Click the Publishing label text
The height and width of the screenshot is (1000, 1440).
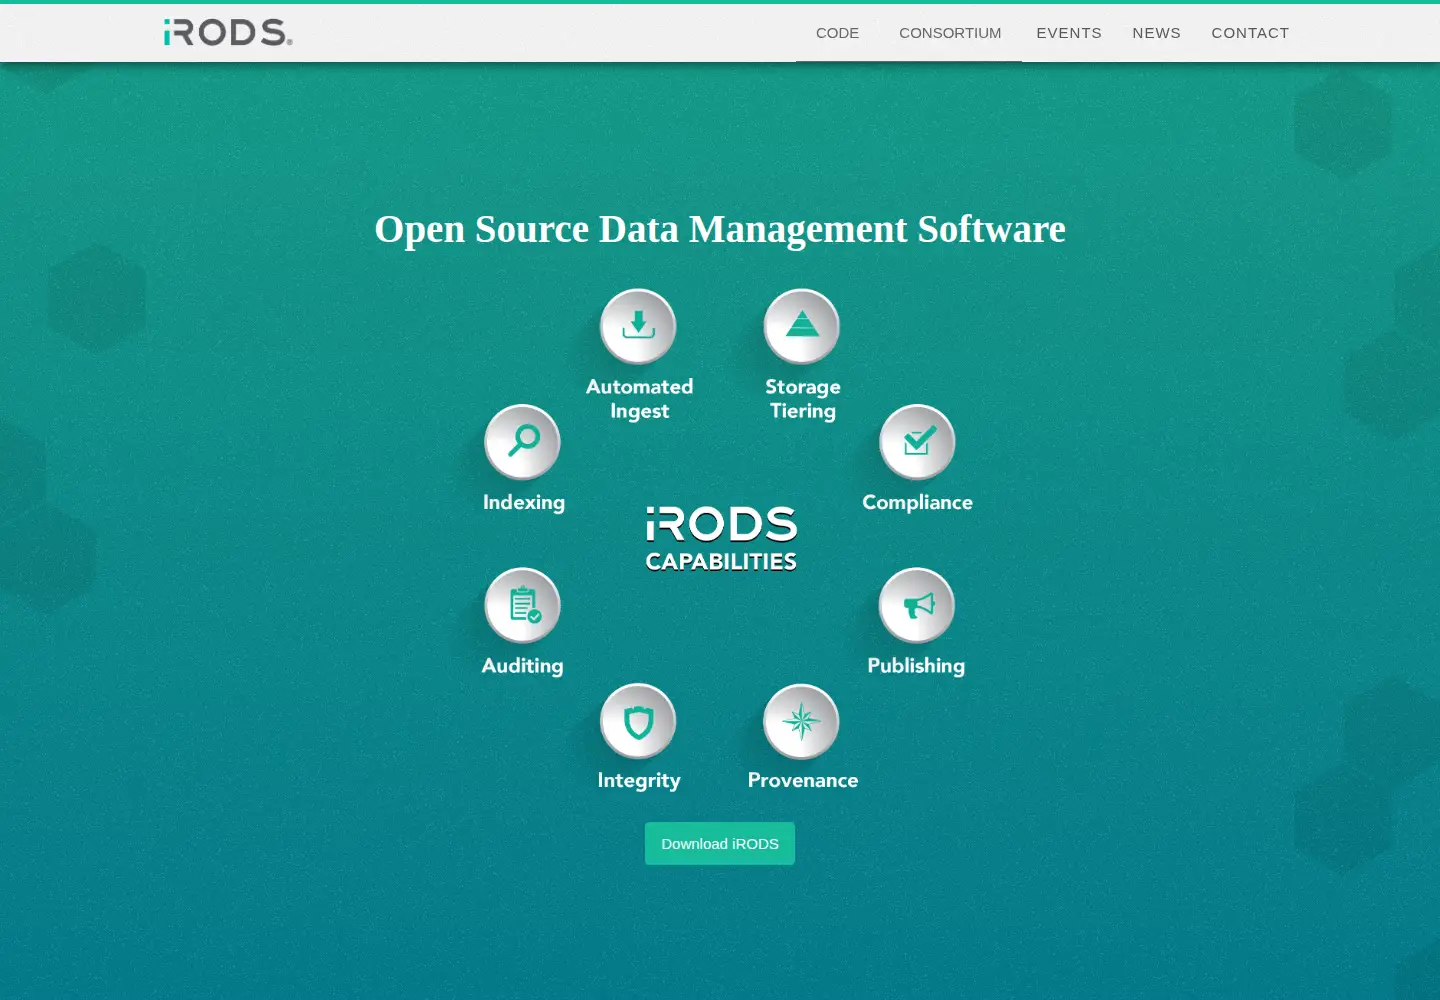[x=916, y=666]
